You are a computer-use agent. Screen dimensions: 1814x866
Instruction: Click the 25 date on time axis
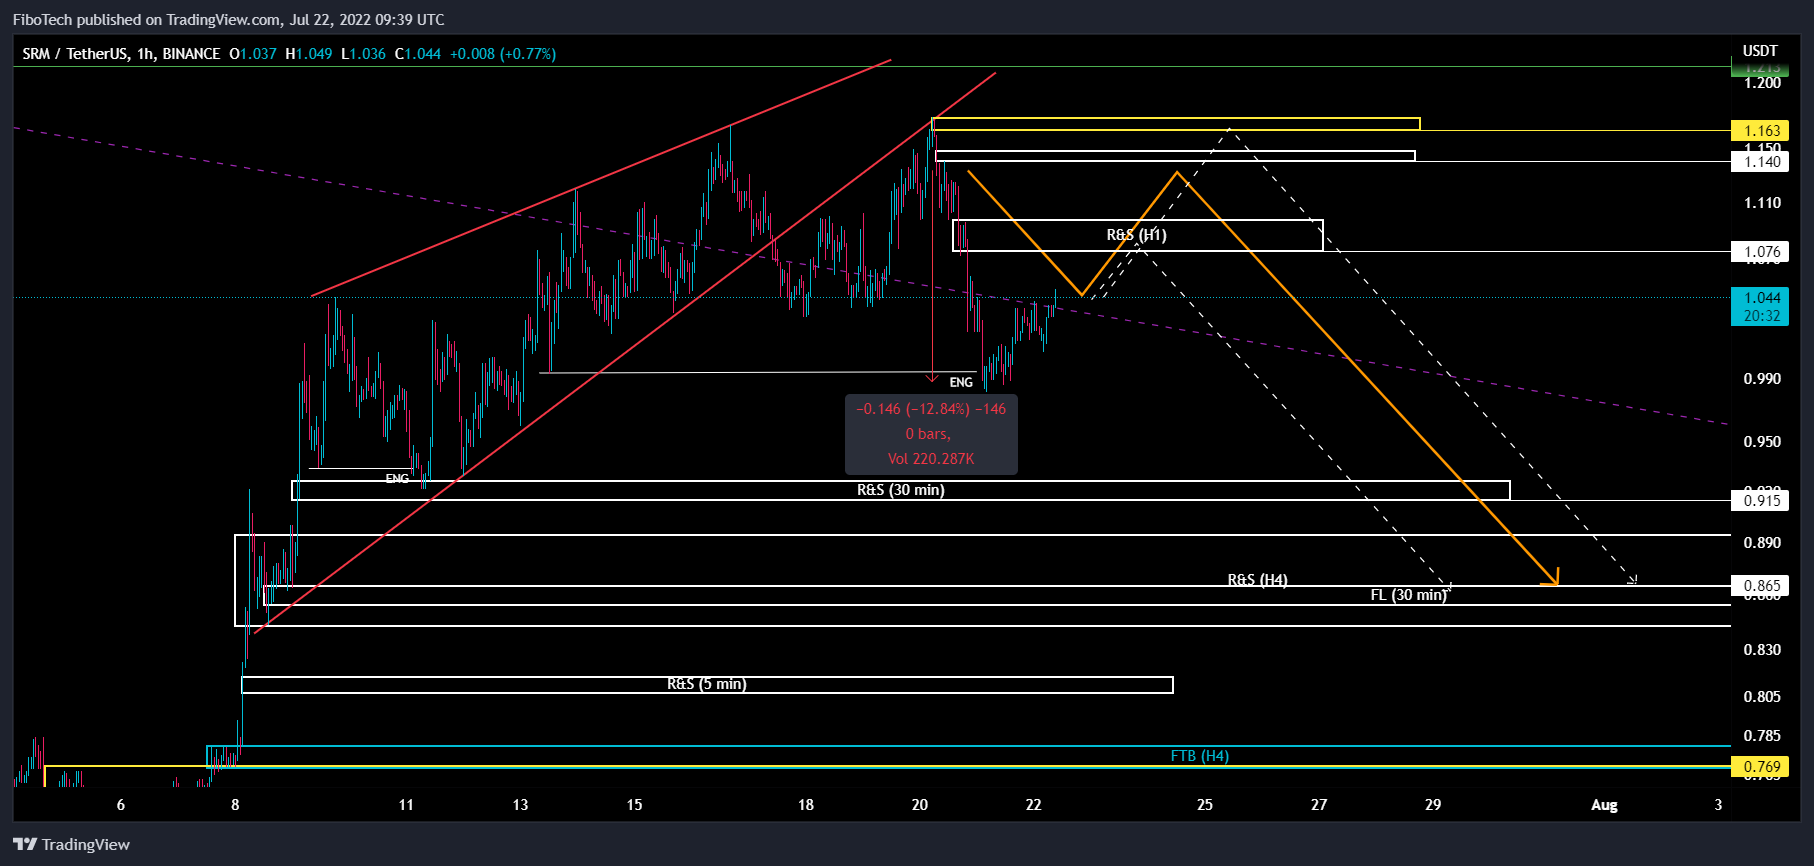point(1205,805)
